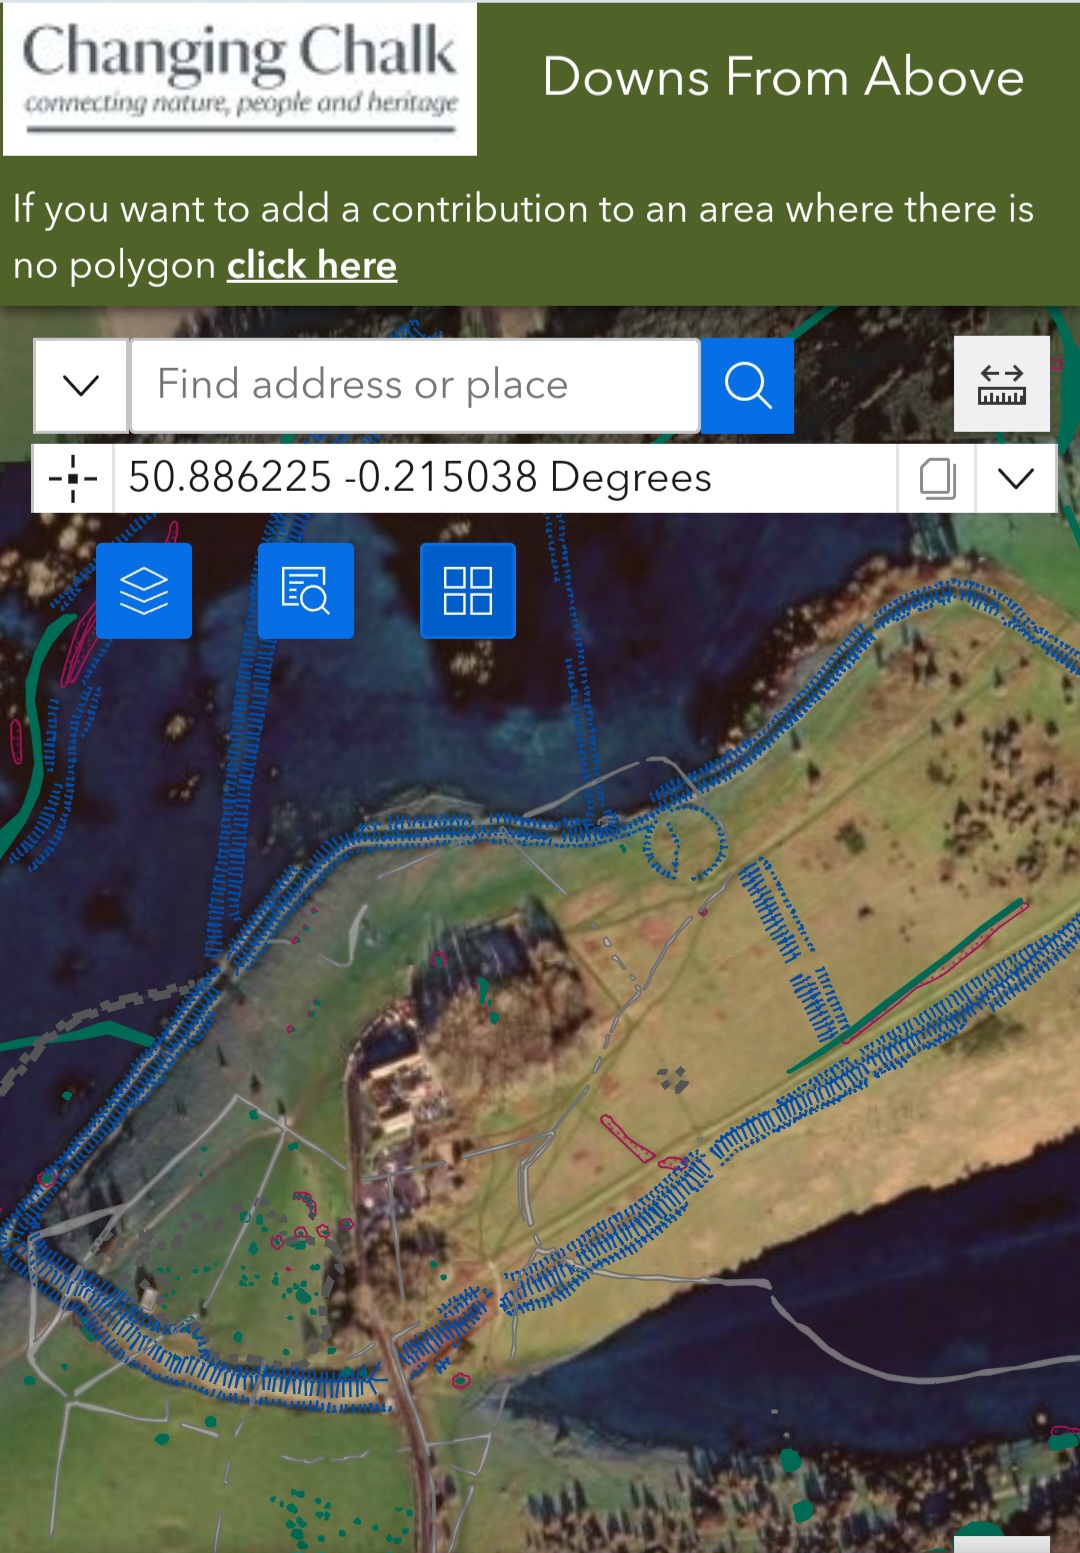Open the query search widget
1080x1553 pixels.
(x=306, y=590)
